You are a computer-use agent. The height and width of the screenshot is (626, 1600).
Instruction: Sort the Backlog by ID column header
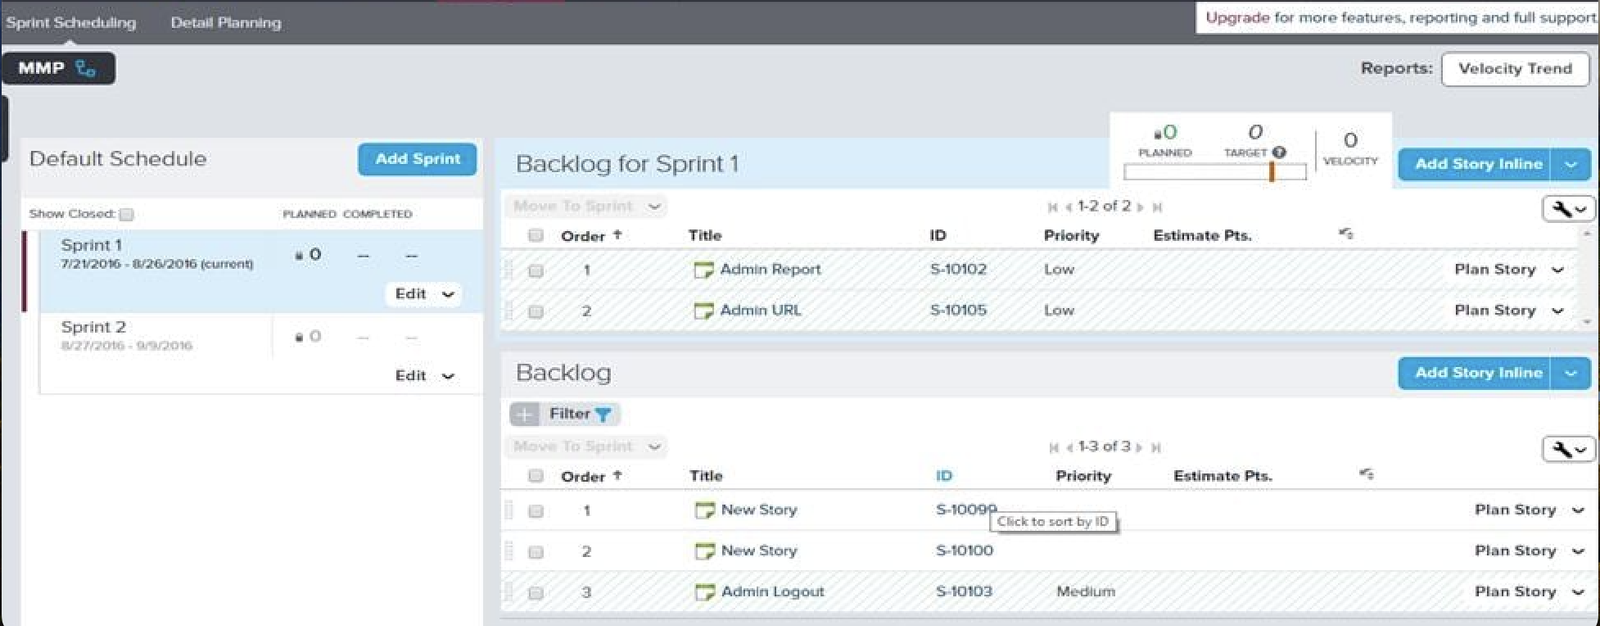(943, 476)
